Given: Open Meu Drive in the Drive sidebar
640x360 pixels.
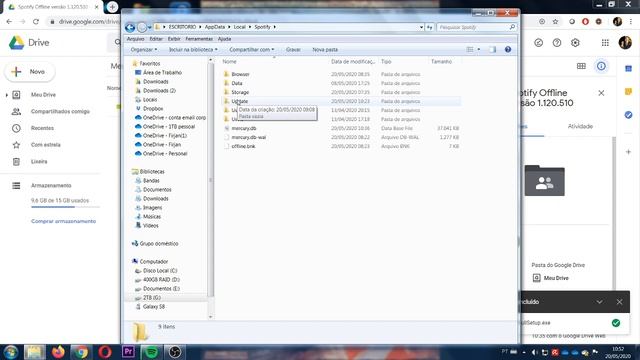Looking at the screenshot, I should click(43, 95).
